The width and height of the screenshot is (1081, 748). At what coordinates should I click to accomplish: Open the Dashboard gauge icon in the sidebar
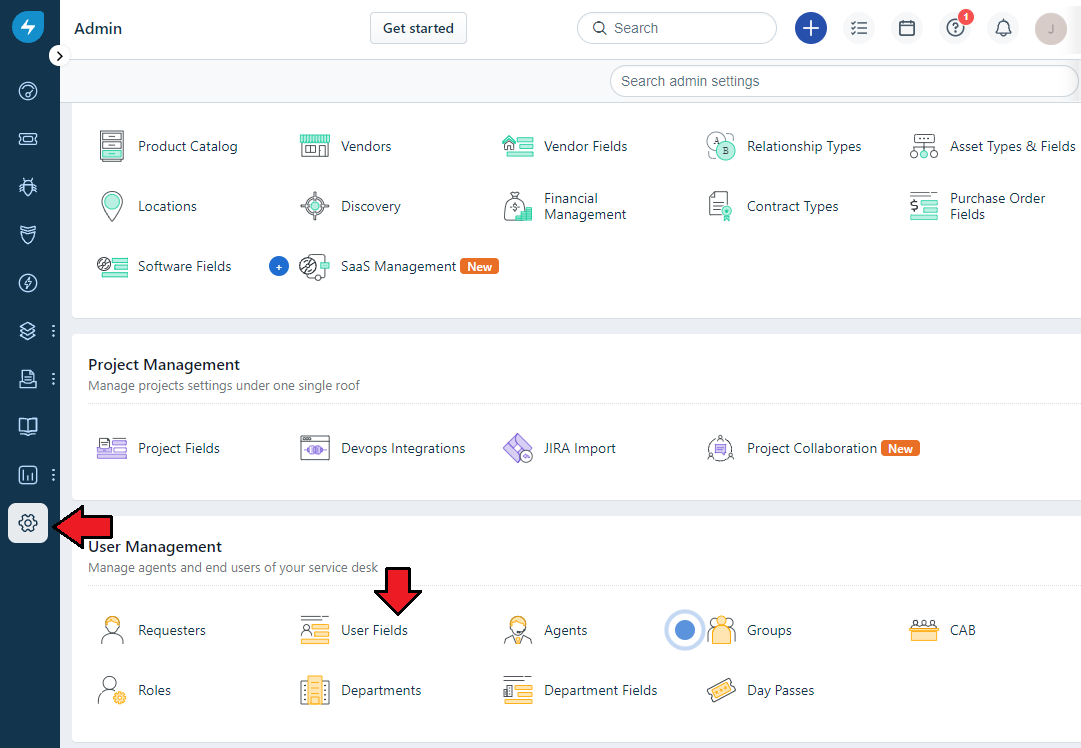[28, 91]
